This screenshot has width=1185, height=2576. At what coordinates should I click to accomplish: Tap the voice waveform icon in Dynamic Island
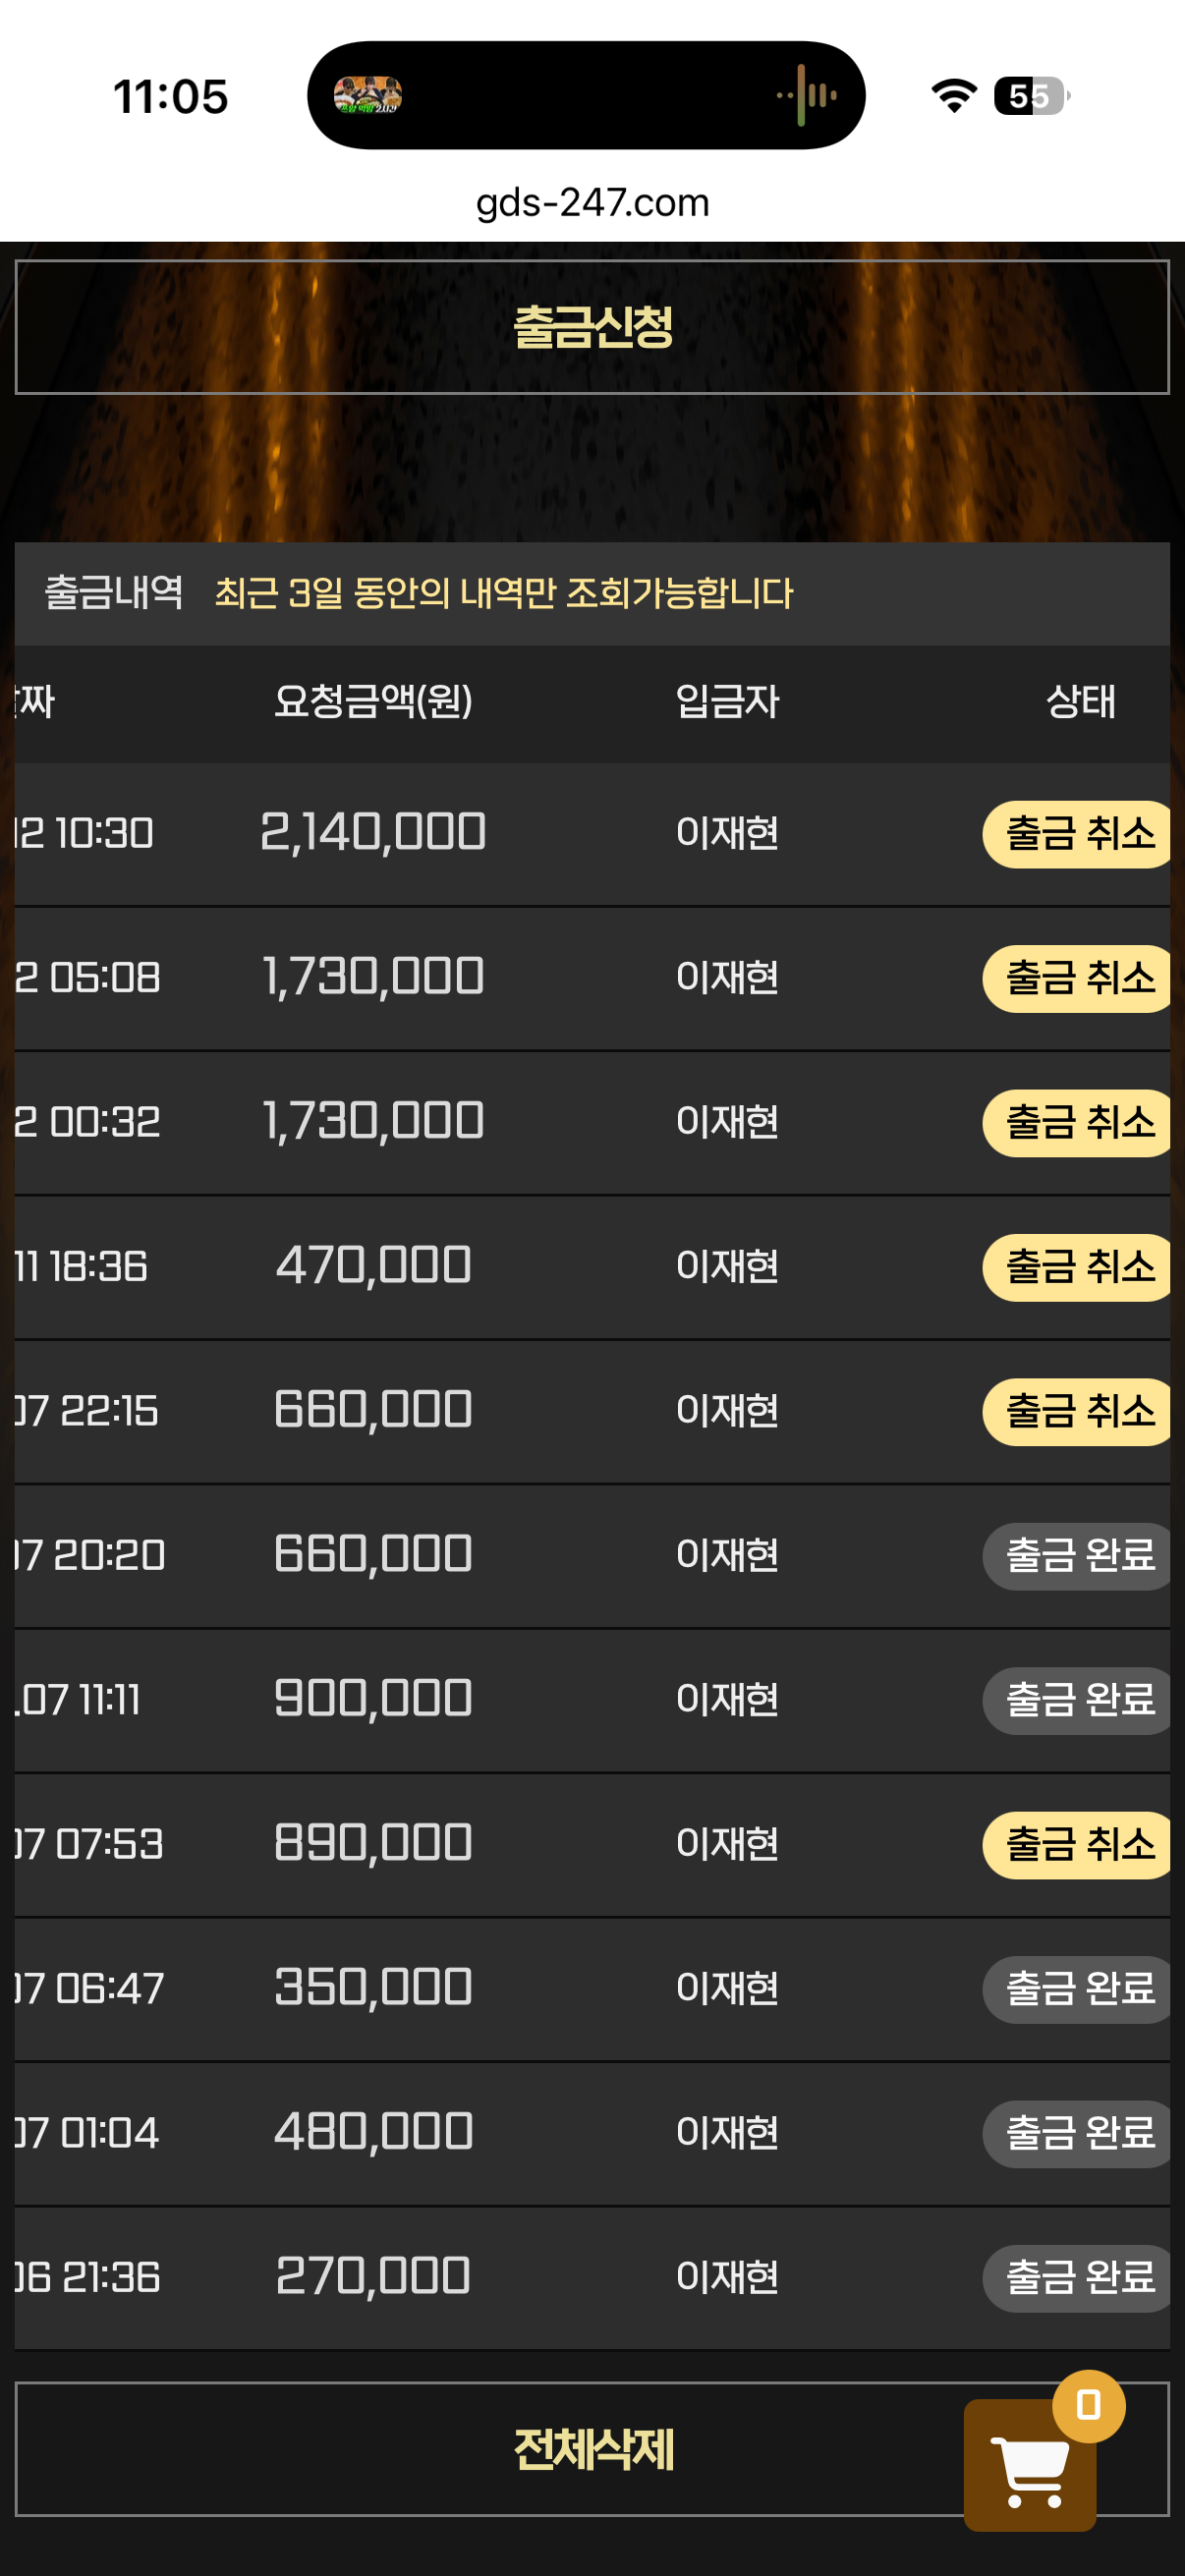[x=807, y=96]
